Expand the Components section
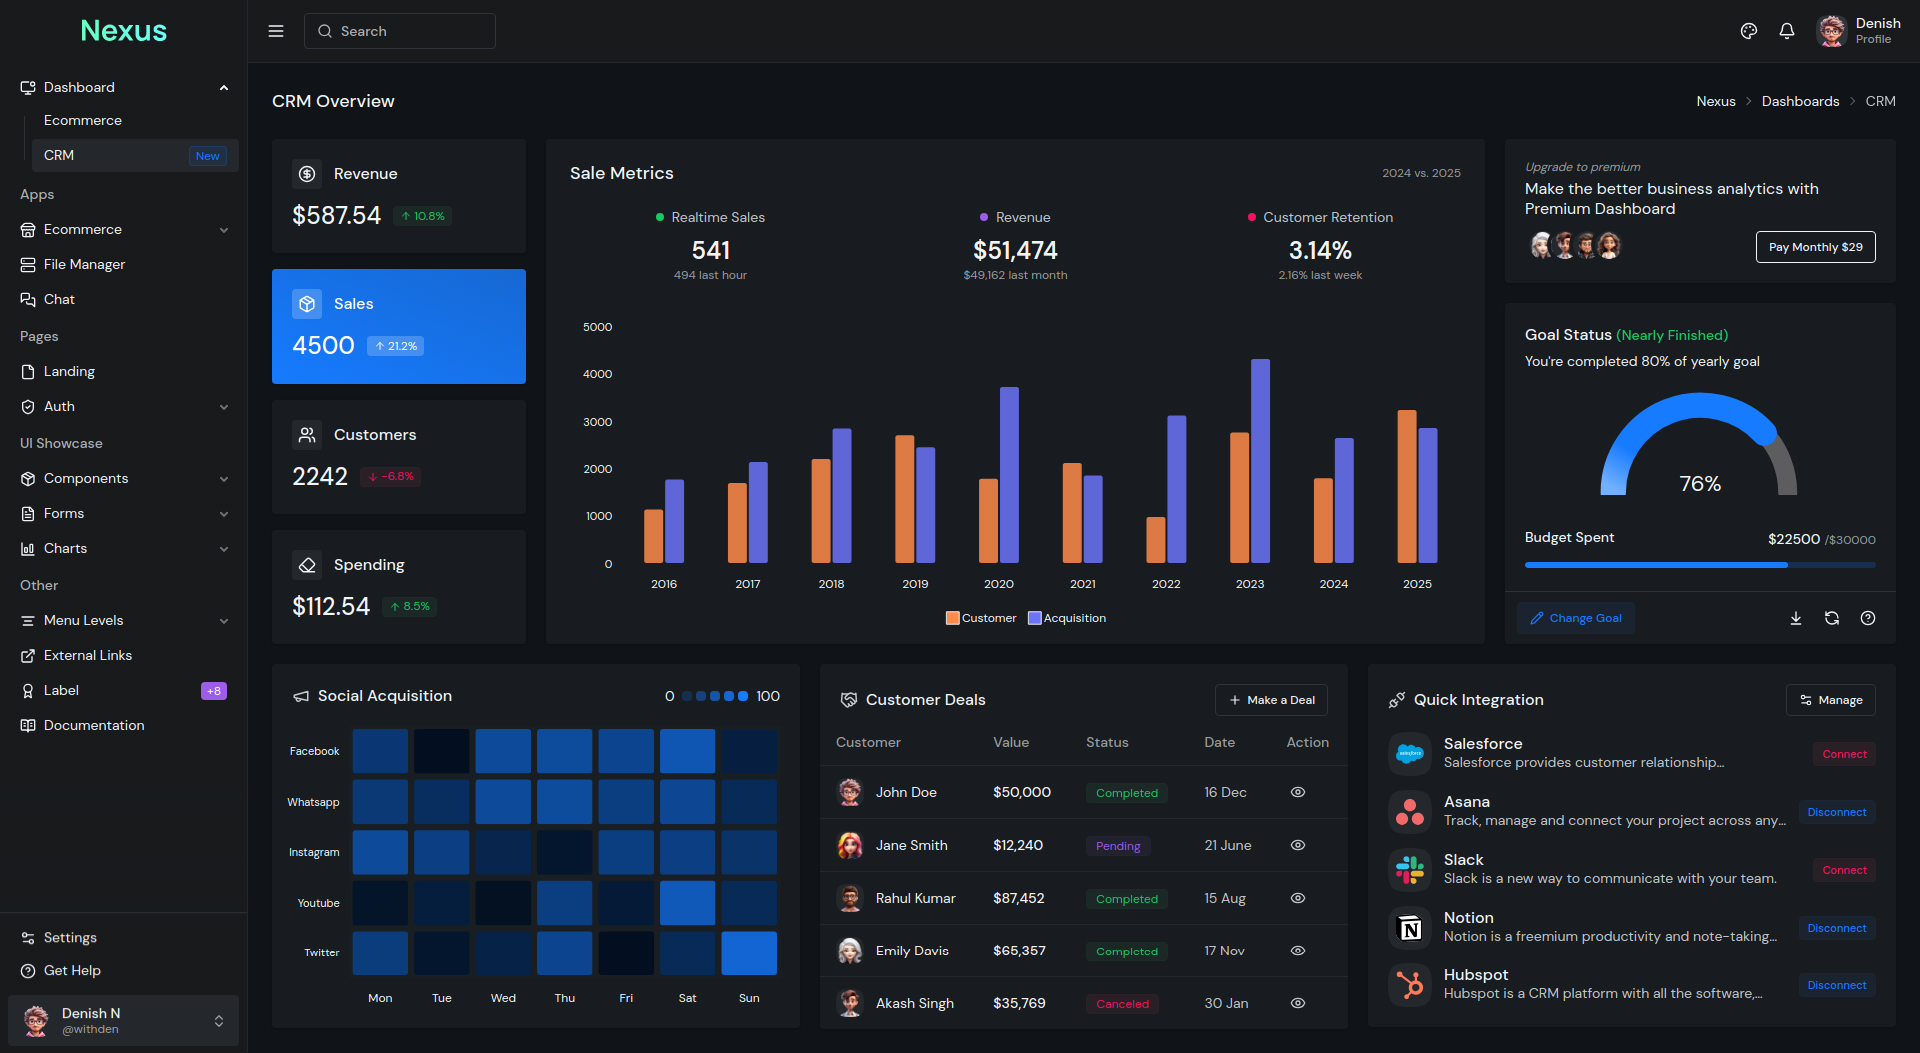The image size is (1920, 1053). click(86, 478)
